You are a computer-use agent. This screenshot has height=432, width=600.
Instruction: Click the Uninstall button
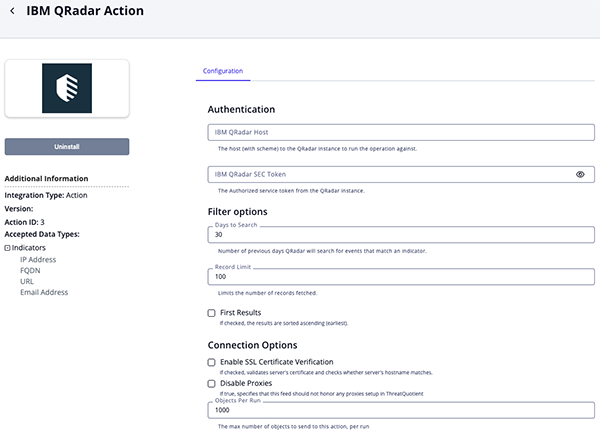click(67, 147)
